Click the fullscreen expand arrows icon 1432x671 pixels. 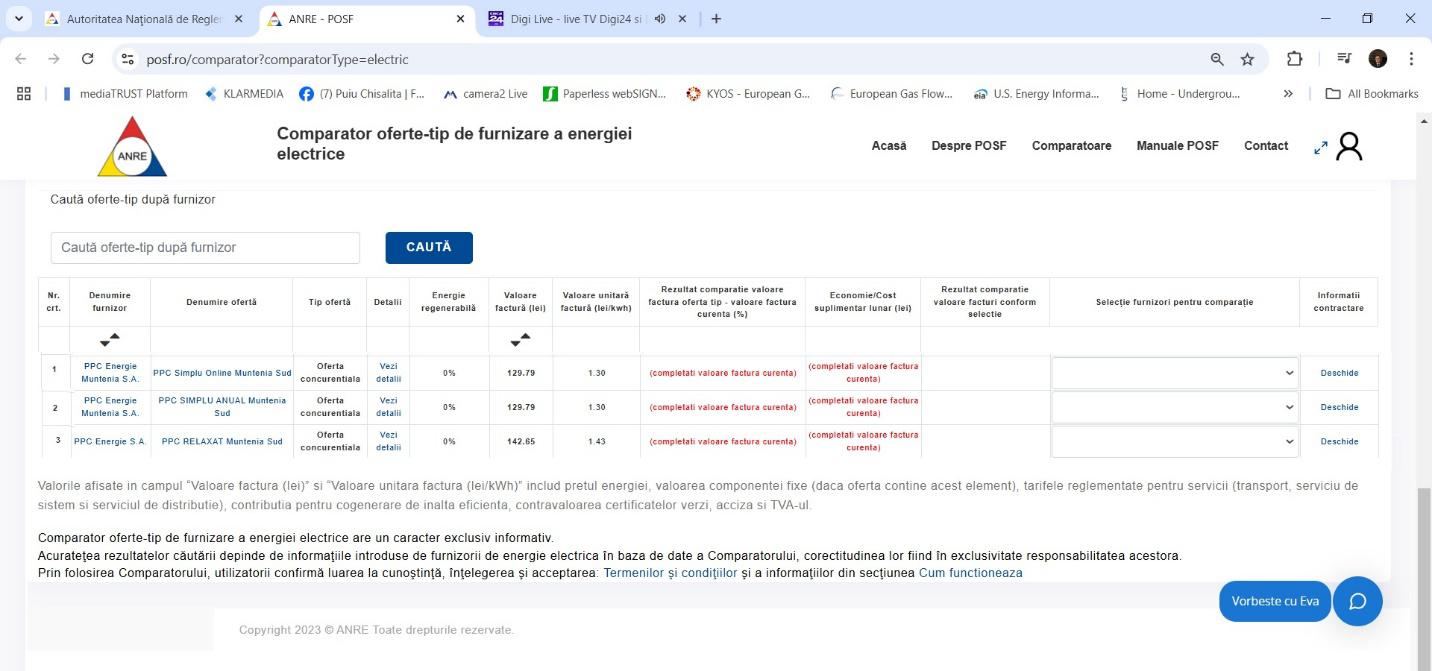1320,147
